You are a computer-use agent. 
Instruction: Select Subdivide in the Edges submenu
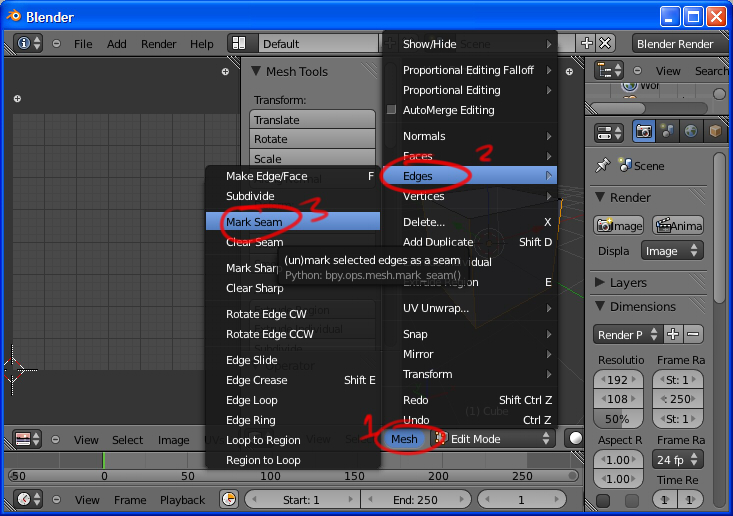tap(250, 196)
